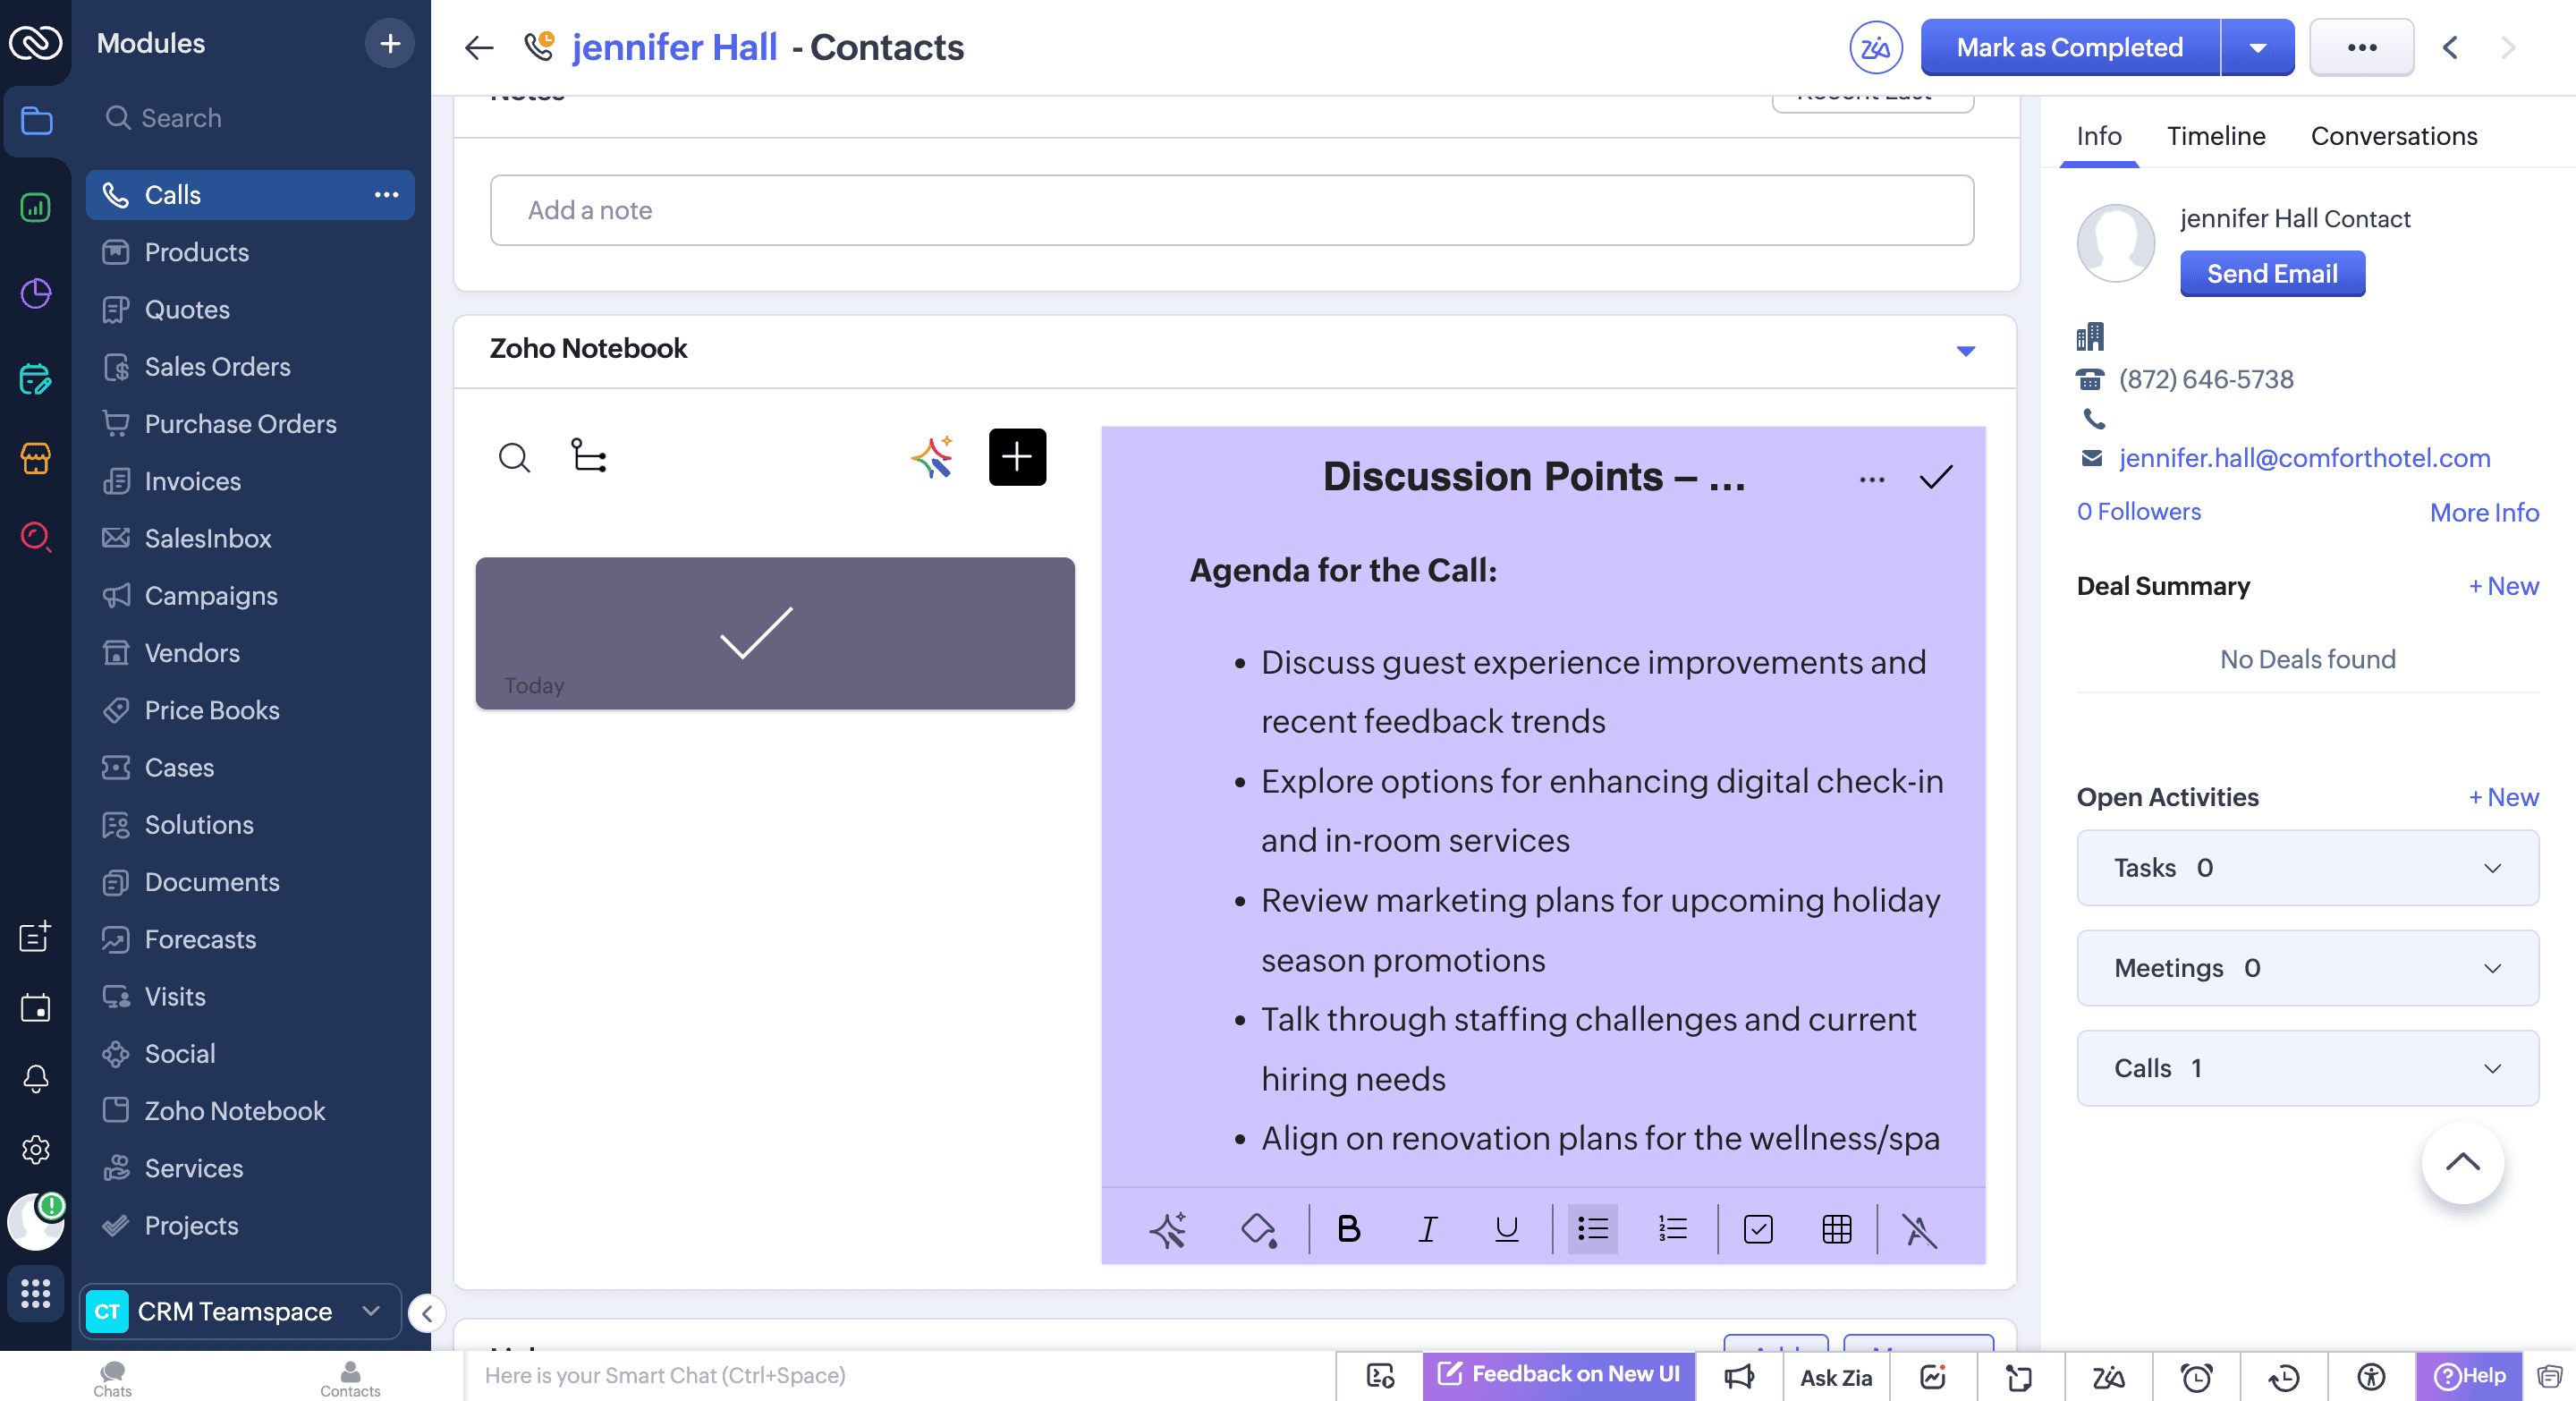Insert table in note editor
The height and width of the screenshot is (1401, 2576).
(1836, 1229)
